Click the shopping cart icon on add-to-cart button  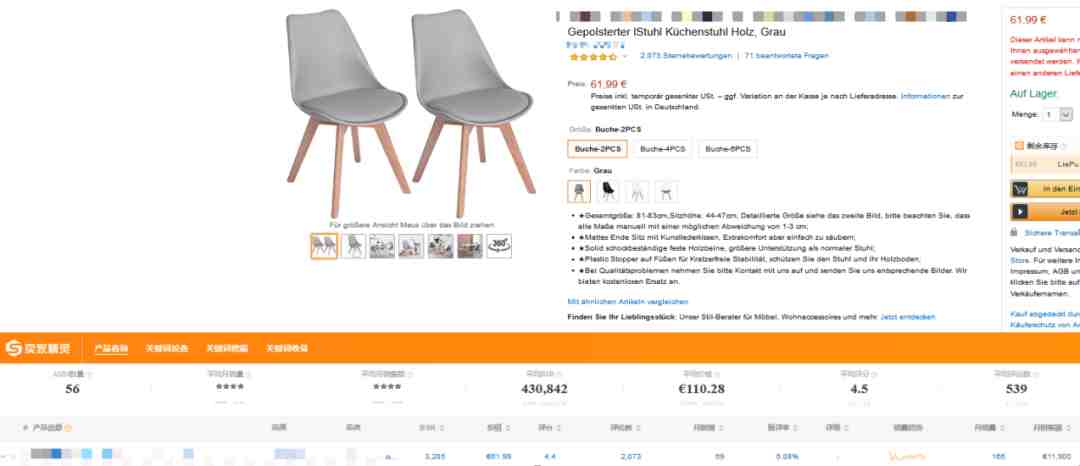pos(1019,189)
